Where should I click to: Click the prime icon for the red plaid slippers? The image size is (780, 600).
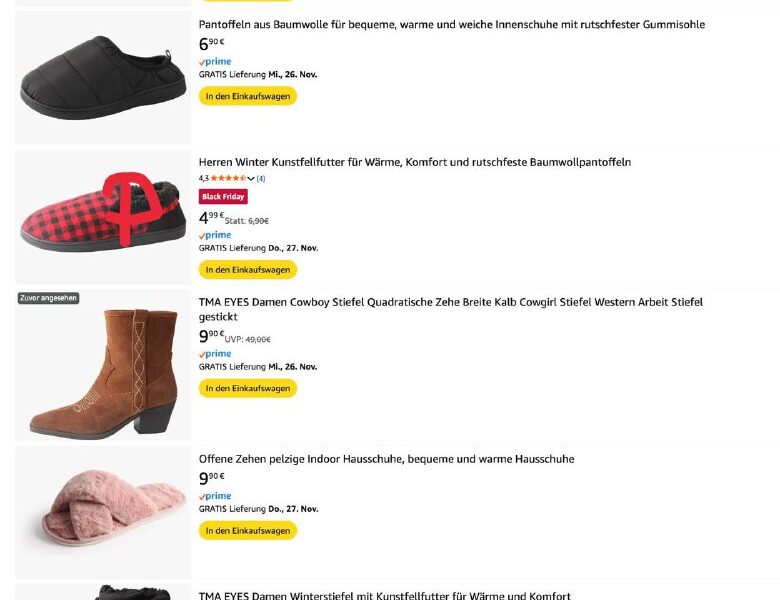click(x=215, y=236)
